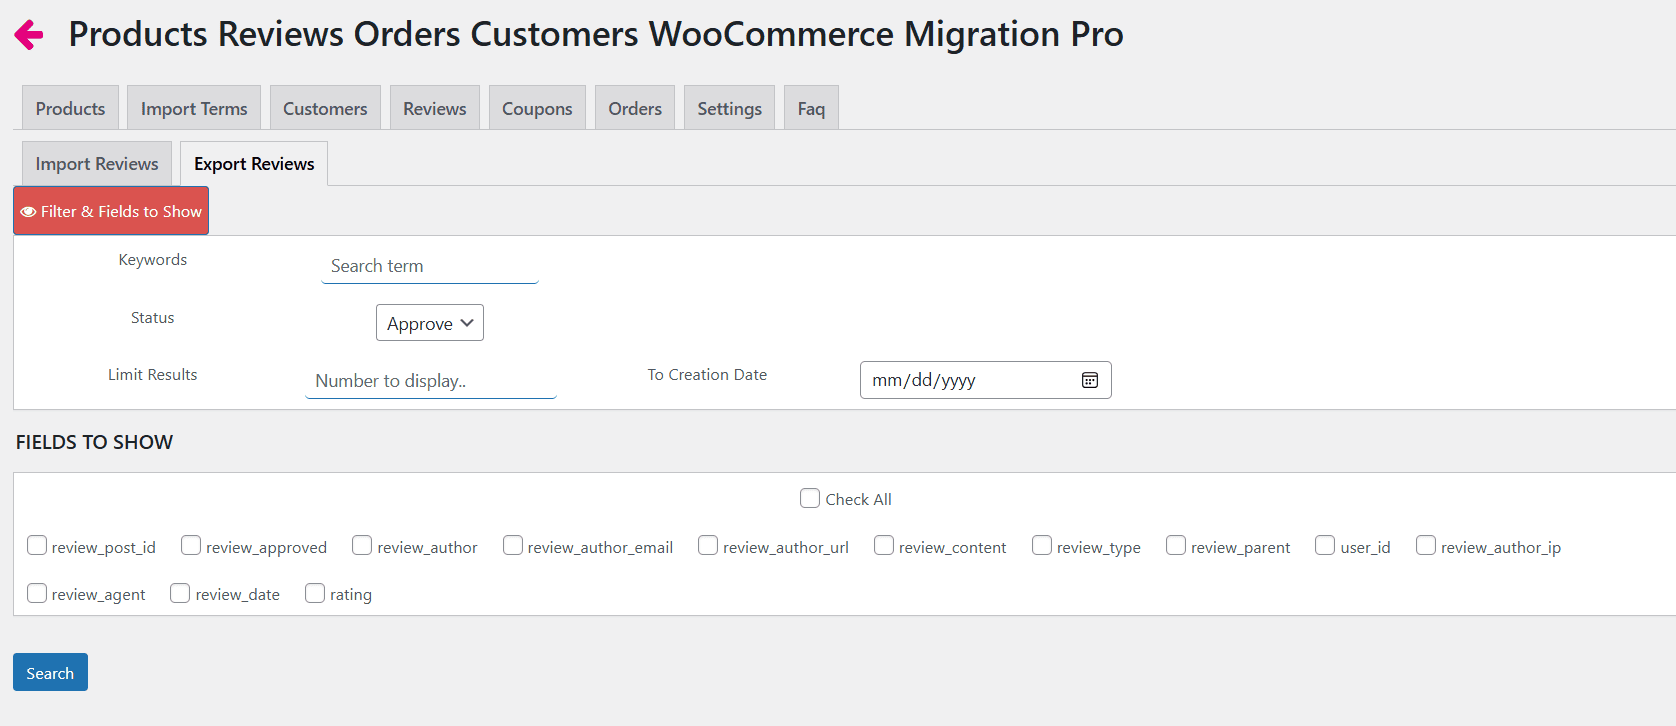Screen dimensions: 1676x726
Task: Click the To Creation Date input
Action: point(986,380)
